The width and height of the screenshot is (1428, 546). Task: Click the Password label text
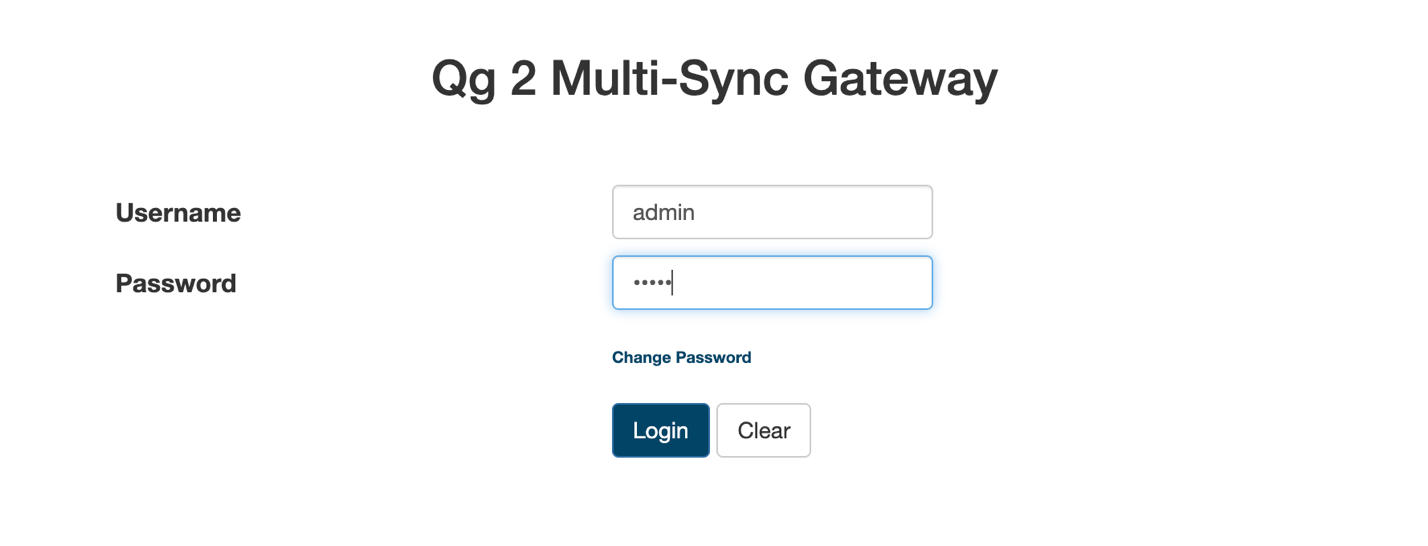[x=176, y=283]
